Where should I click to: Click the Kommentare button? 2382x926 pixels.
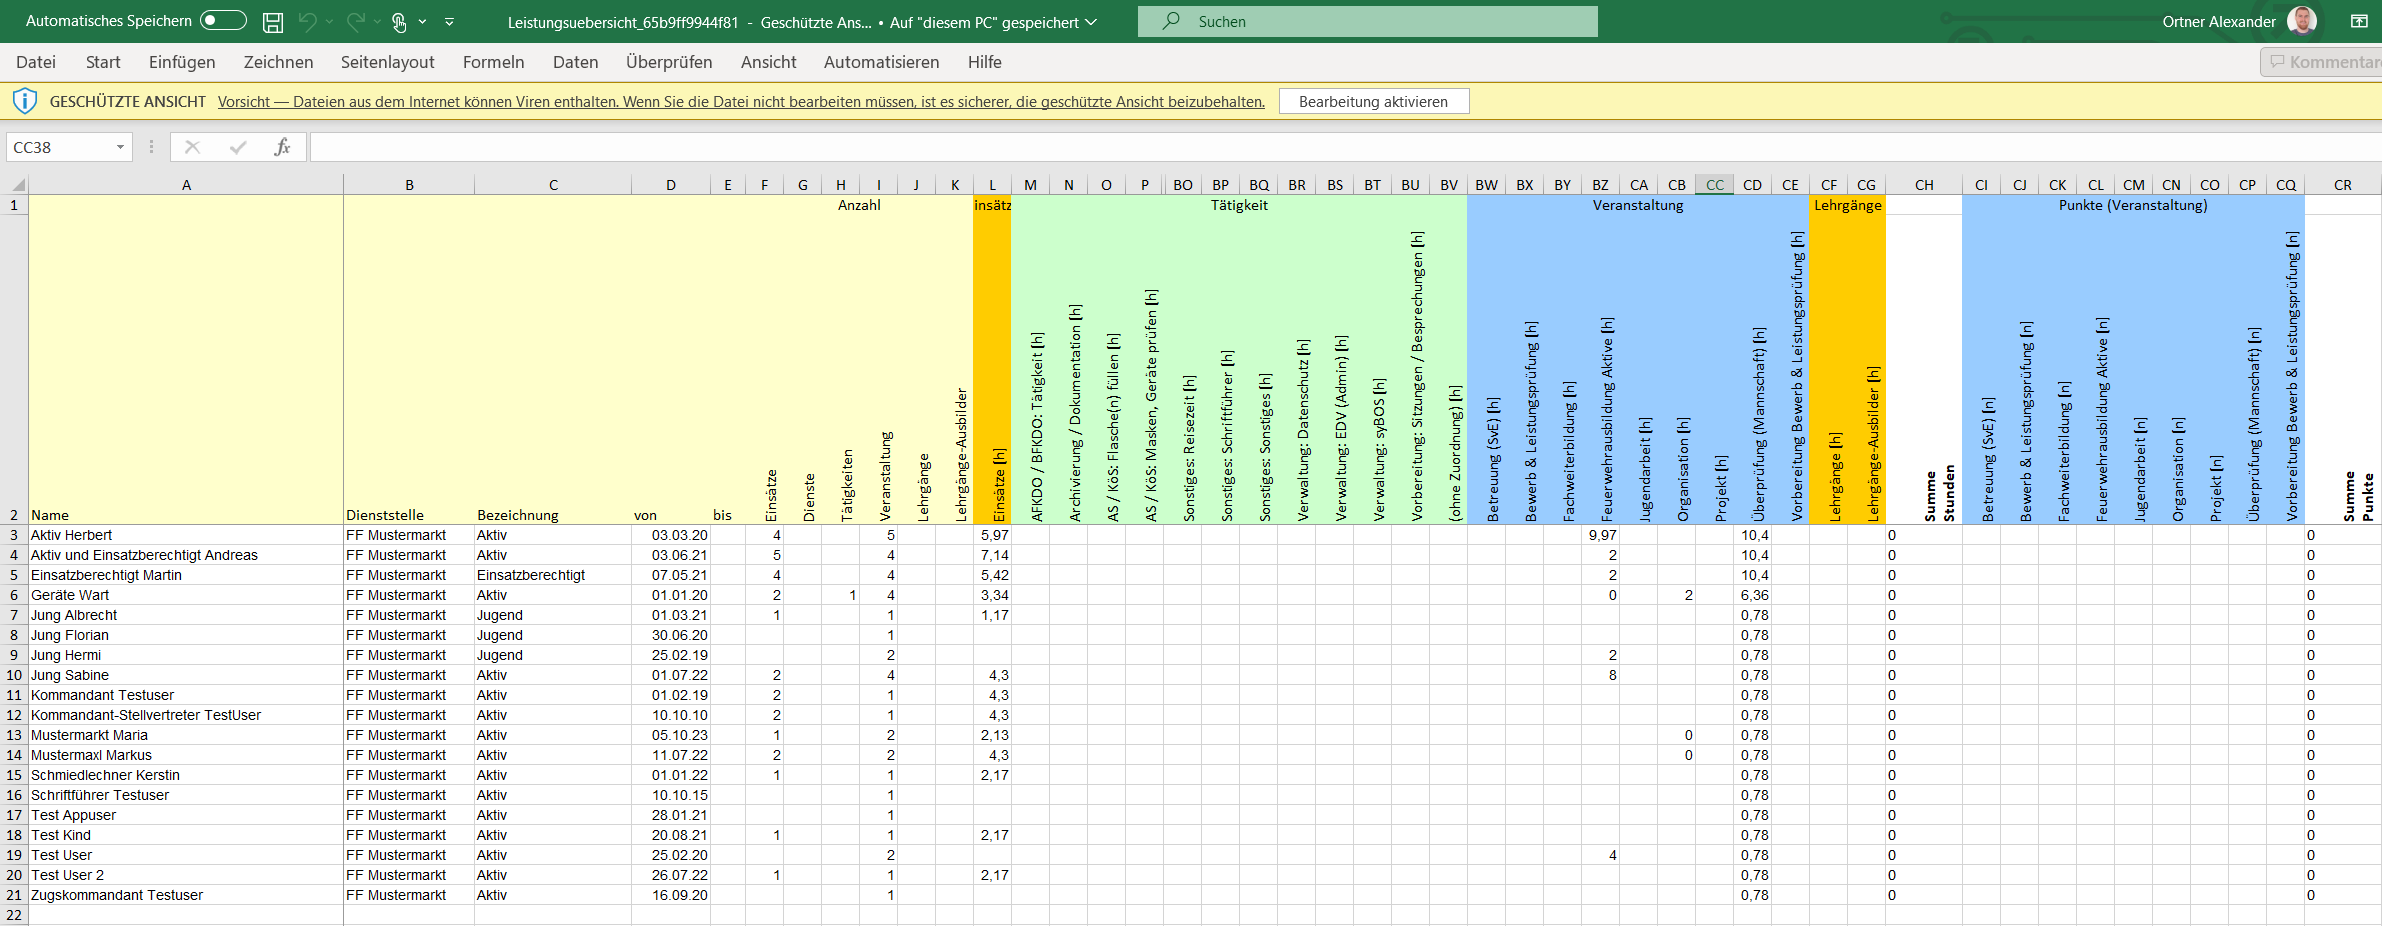2322,62
